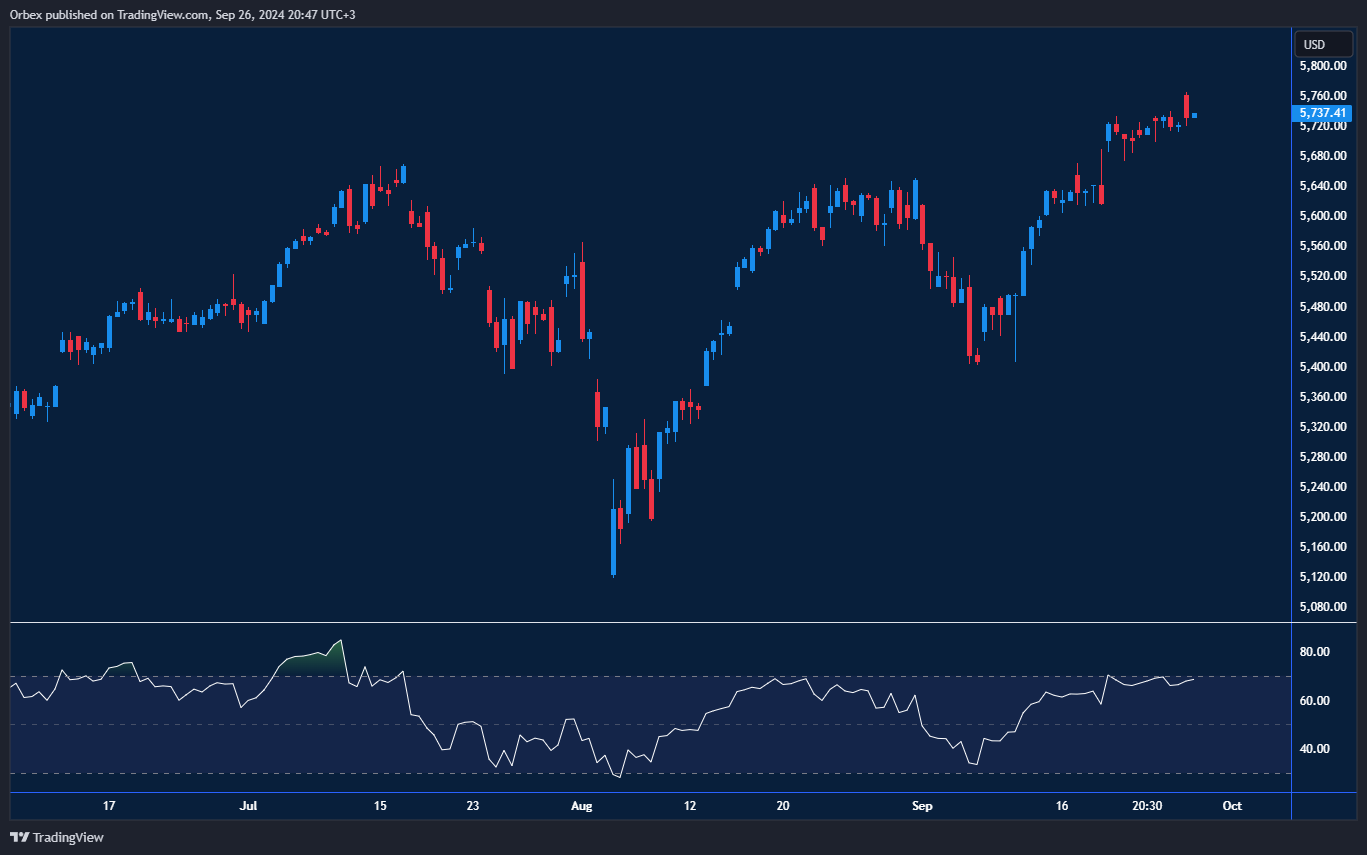Select the Jul date on time axis

pos(249,806)
